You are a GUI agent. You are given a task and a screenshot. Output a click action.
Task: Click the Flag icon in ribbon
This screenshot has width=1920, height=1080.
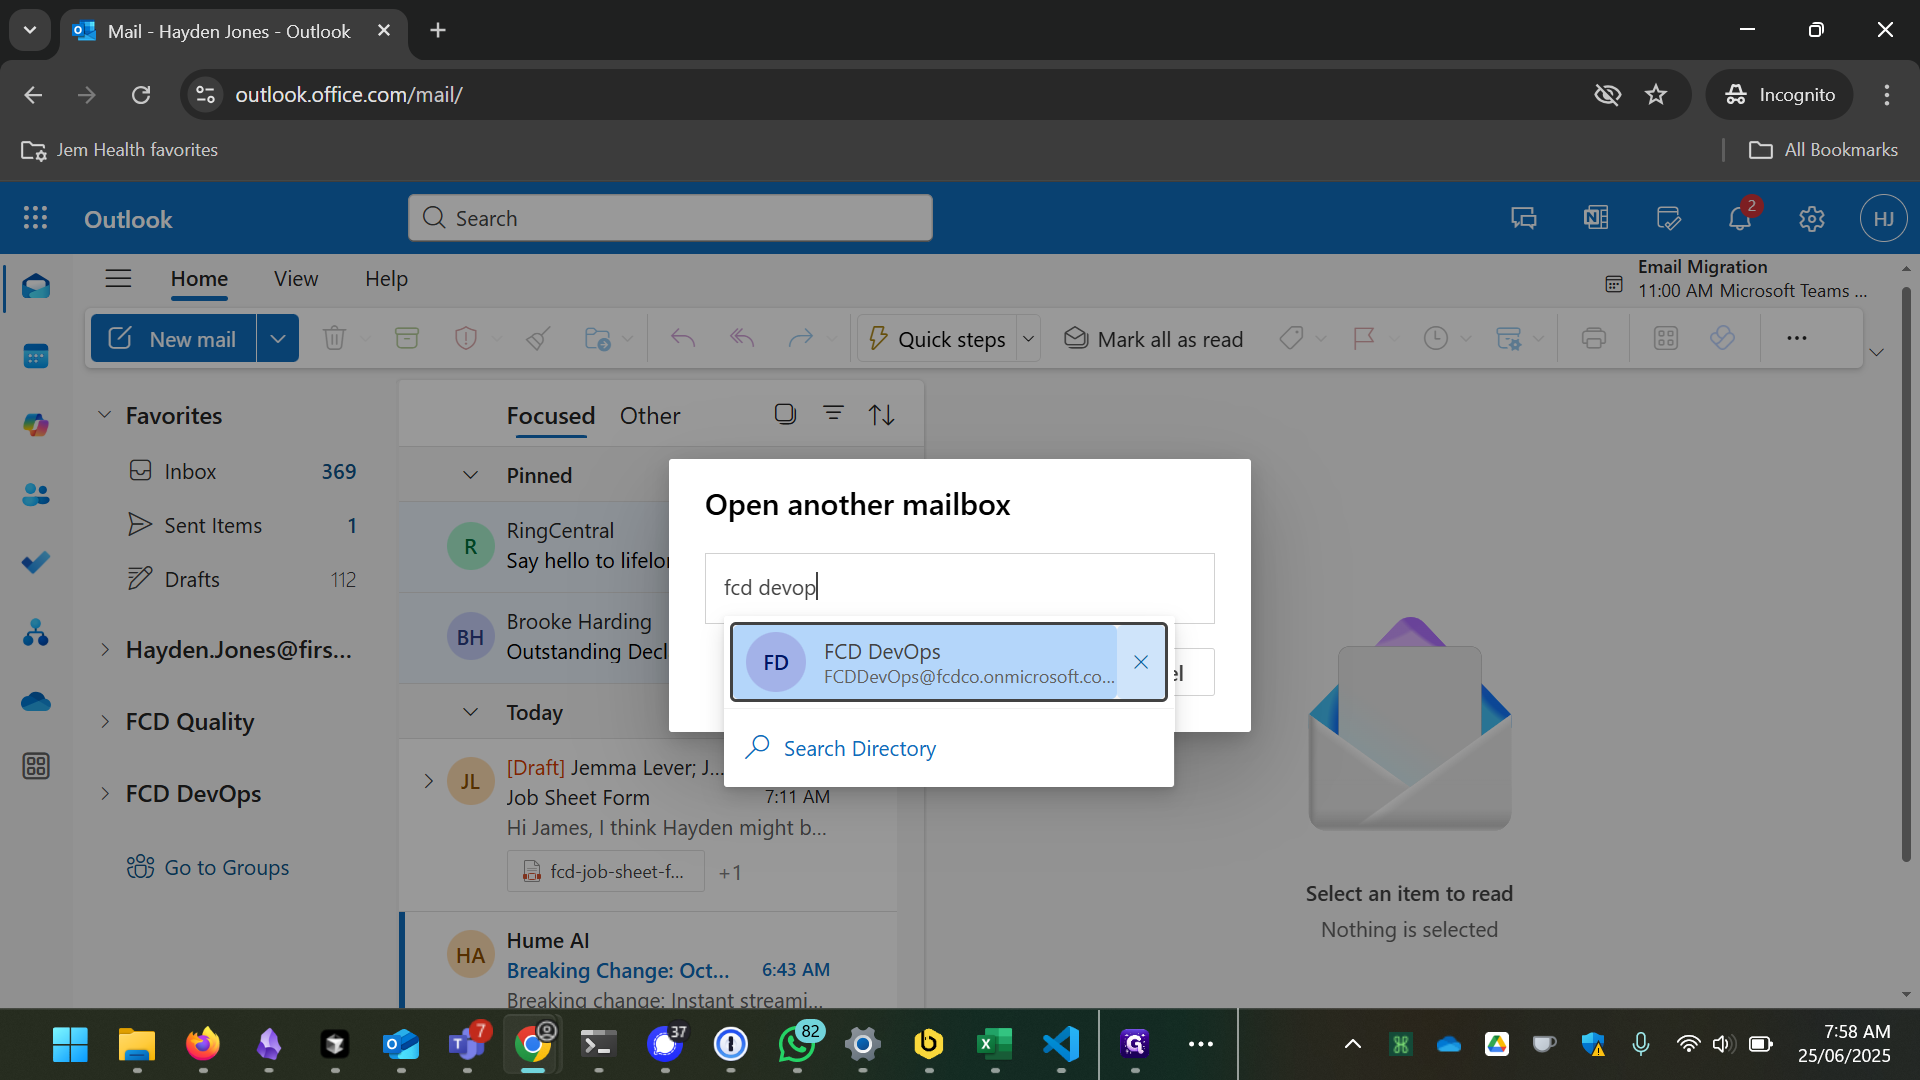point(1364,338)
